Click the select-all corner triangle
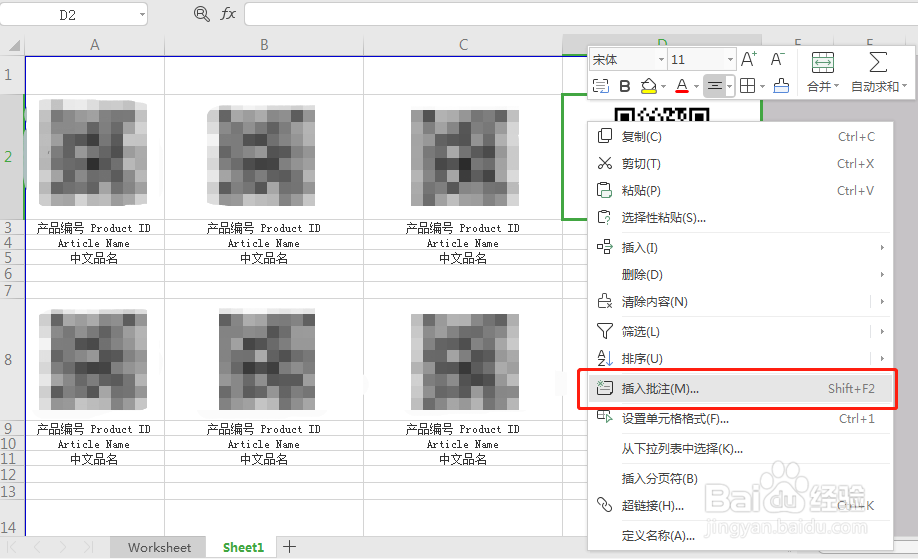Image resolution: width=918 pixels, height=559 pixels. [x=13, y=45]
